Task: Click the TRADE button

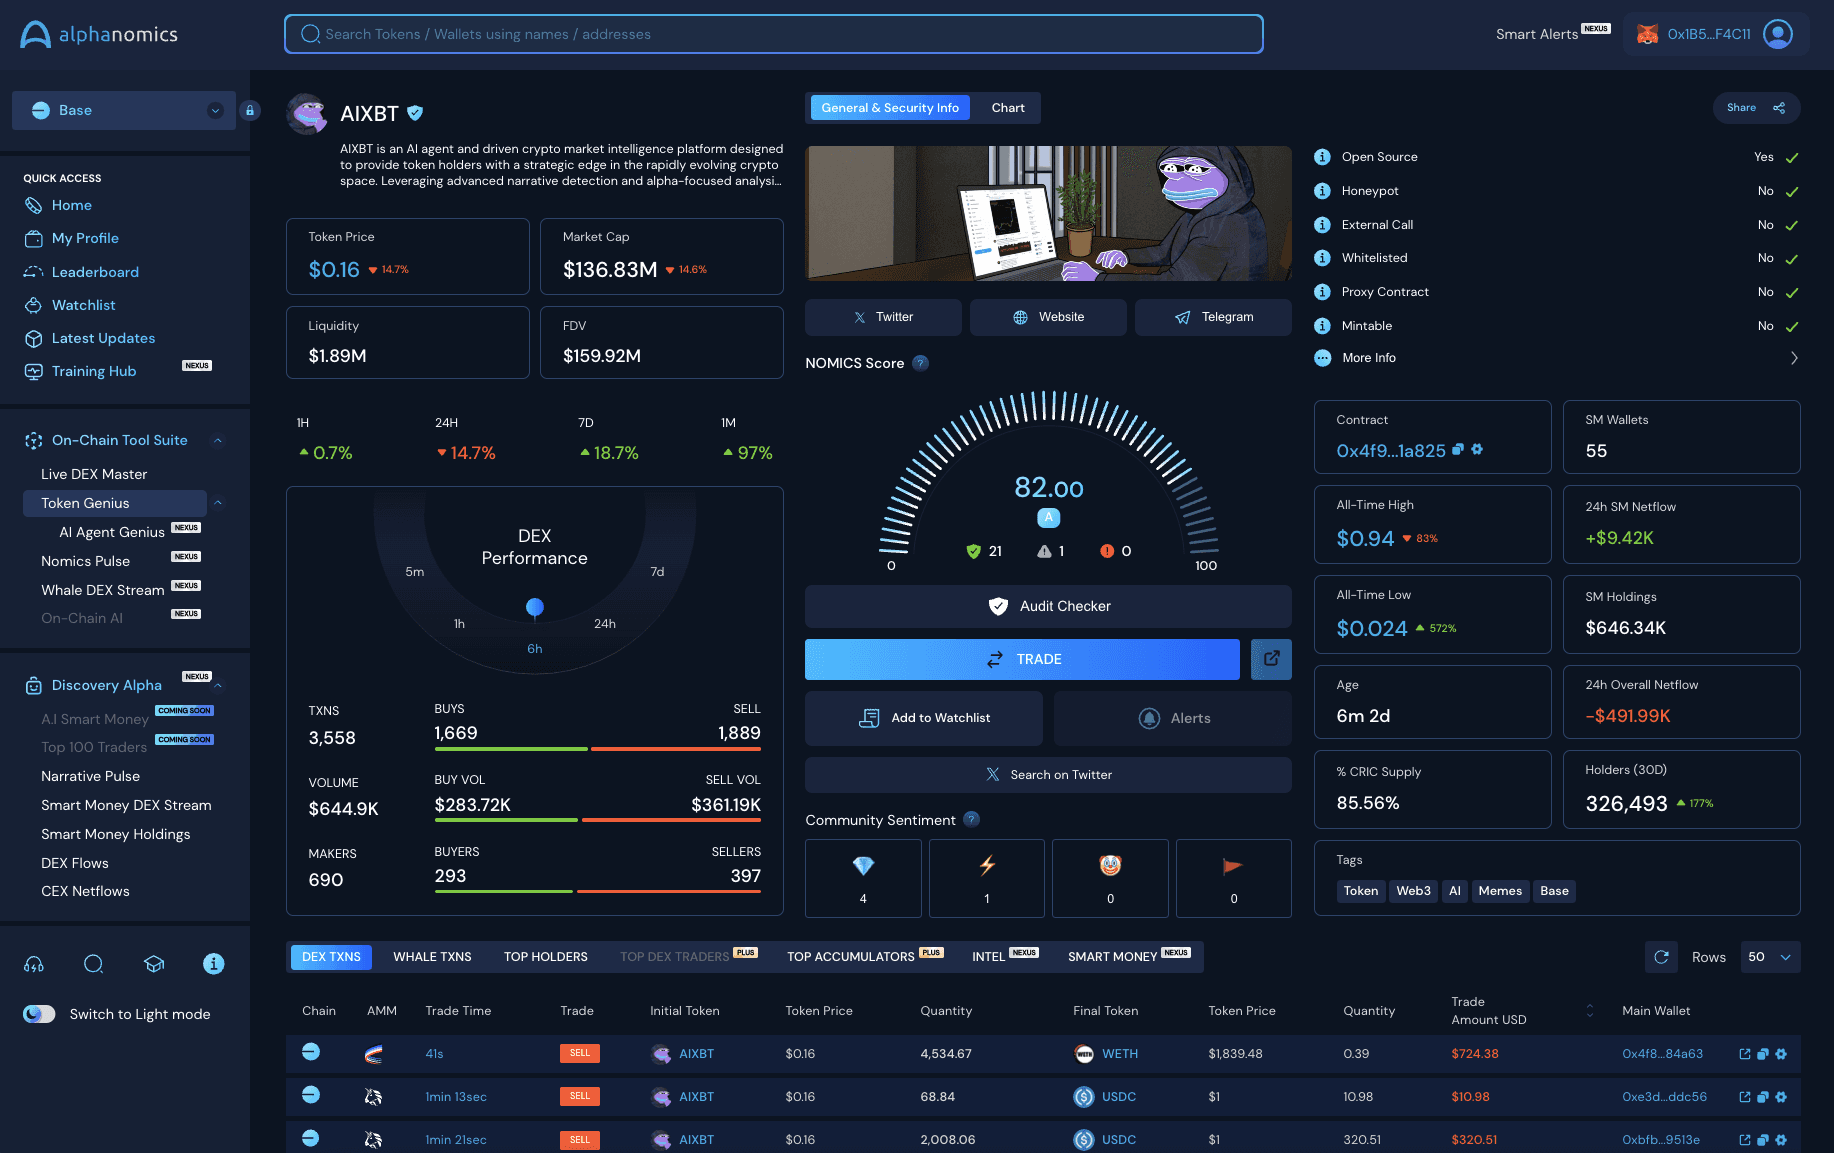Action: tap(1022, 659)
